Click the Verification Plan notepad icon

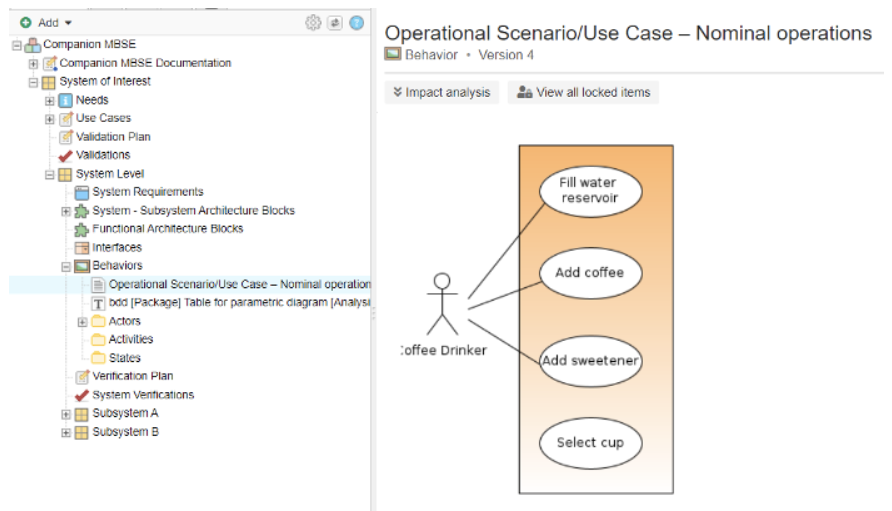(82, 376)
